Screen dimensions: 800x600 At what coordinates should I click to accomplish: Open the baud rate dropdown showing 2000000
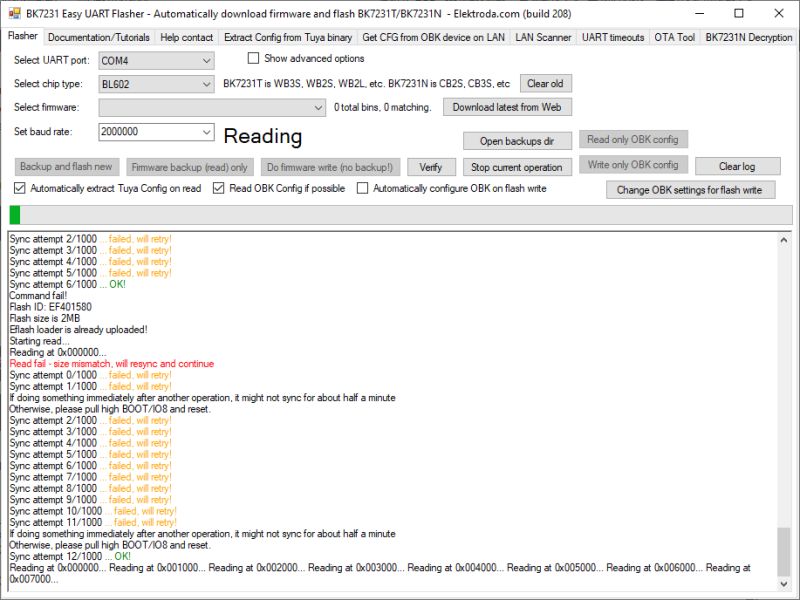coord(205,132)
